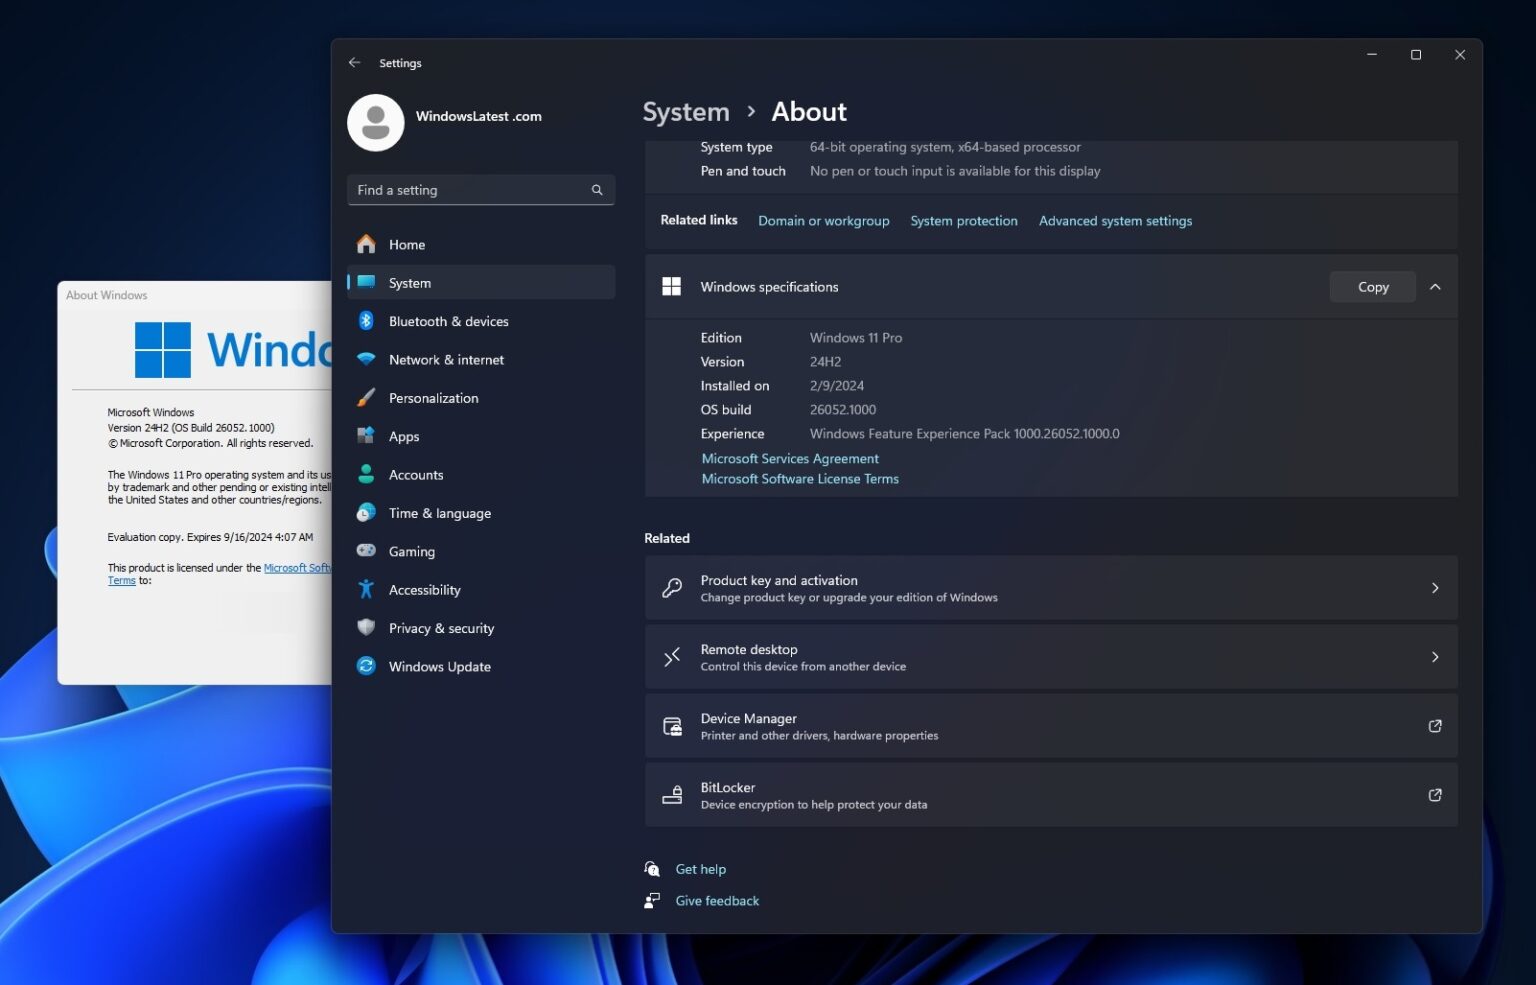This screenshot has height=985, width=1536.
Task: Open Network & internet settings
Action: [446, 359]
